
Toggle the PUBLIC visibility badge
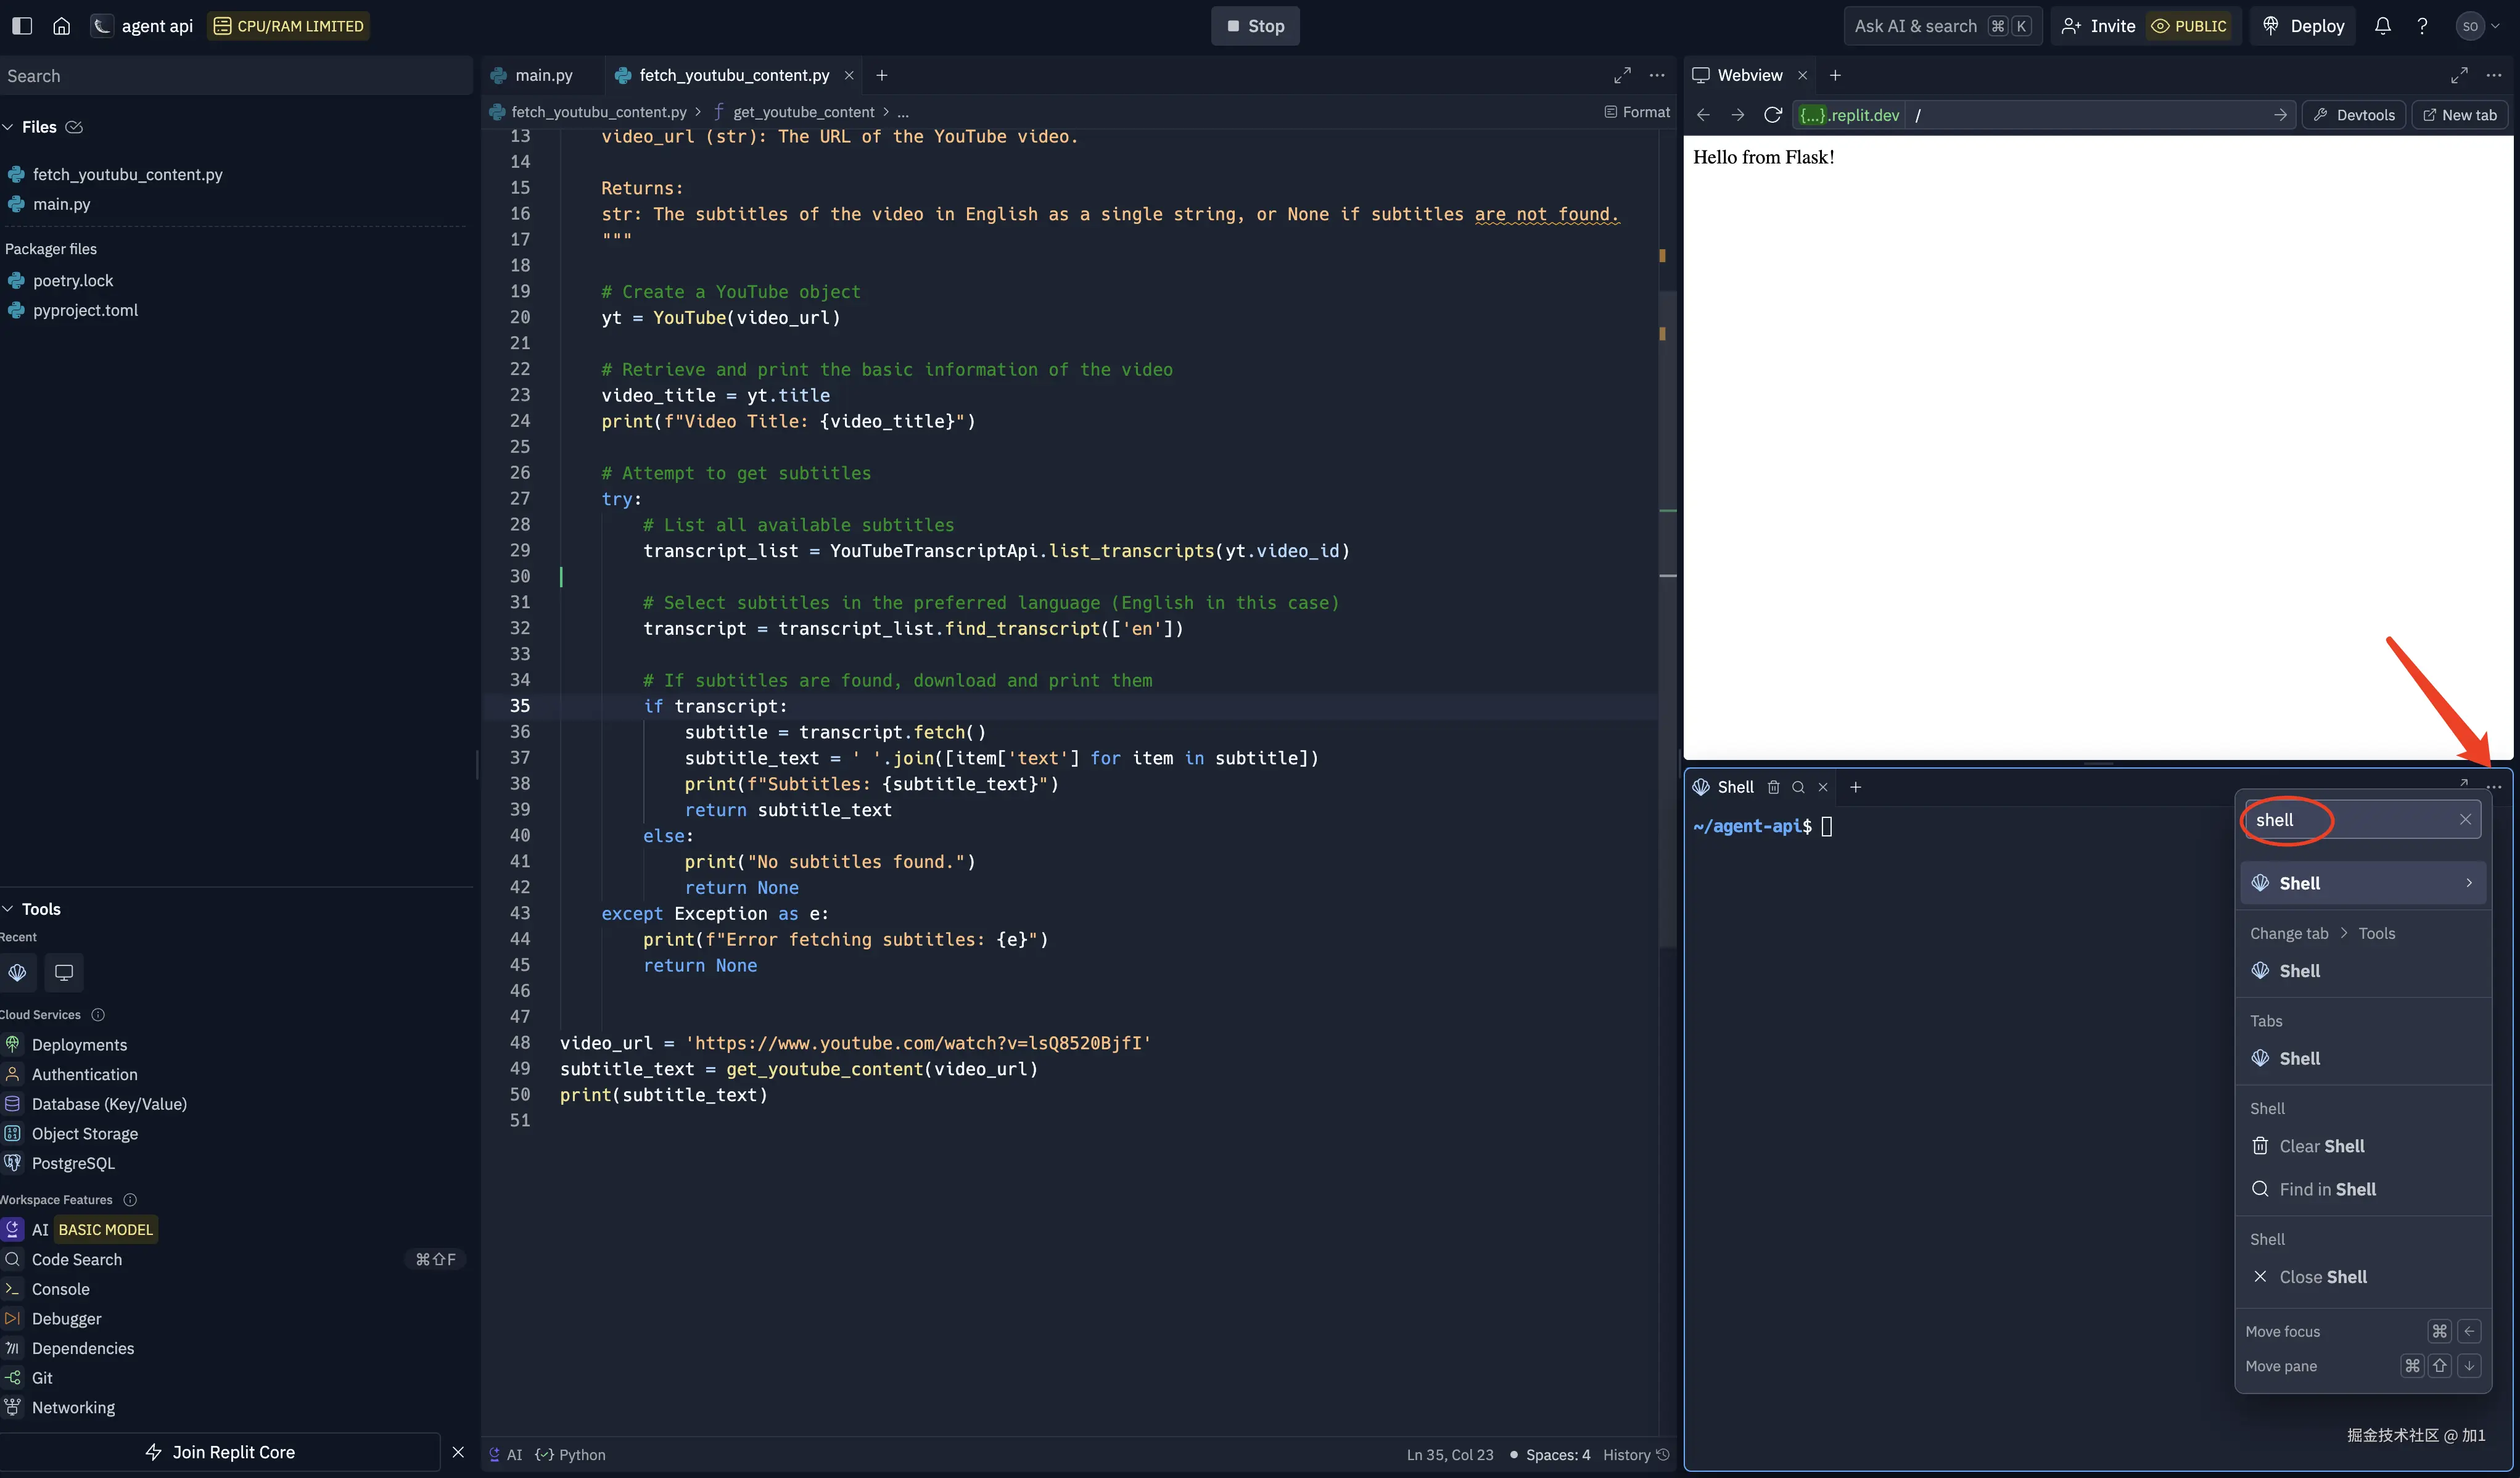[2189, 26]
